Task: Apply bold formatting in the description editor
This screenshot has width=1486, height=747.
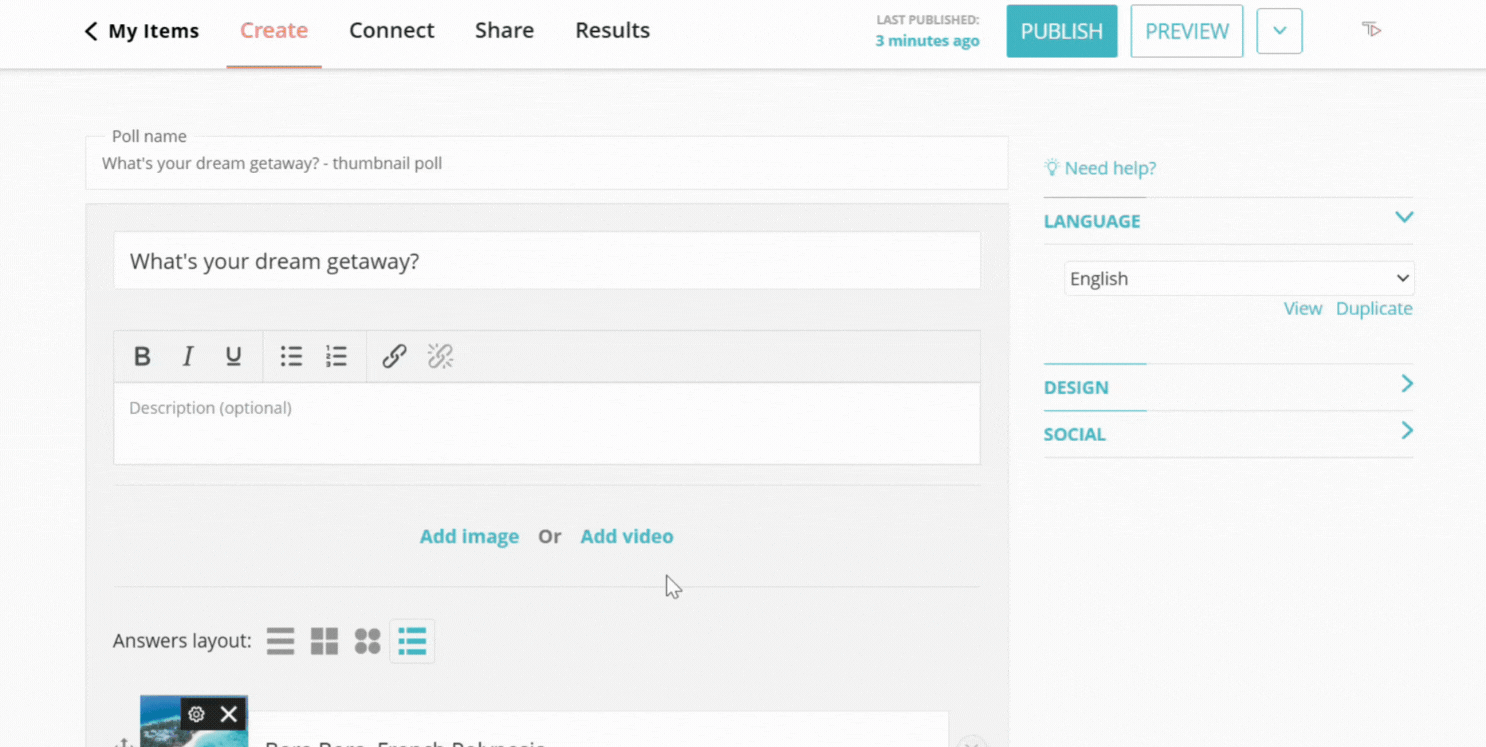Action: coord(142,356)
